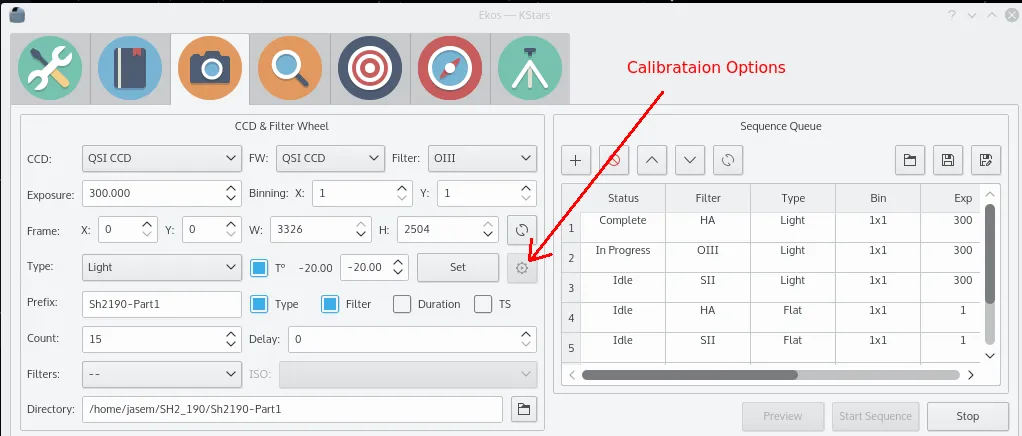Move the queue job up
This screenshot has width=1022, height=436.
click(x=652, y=160)
